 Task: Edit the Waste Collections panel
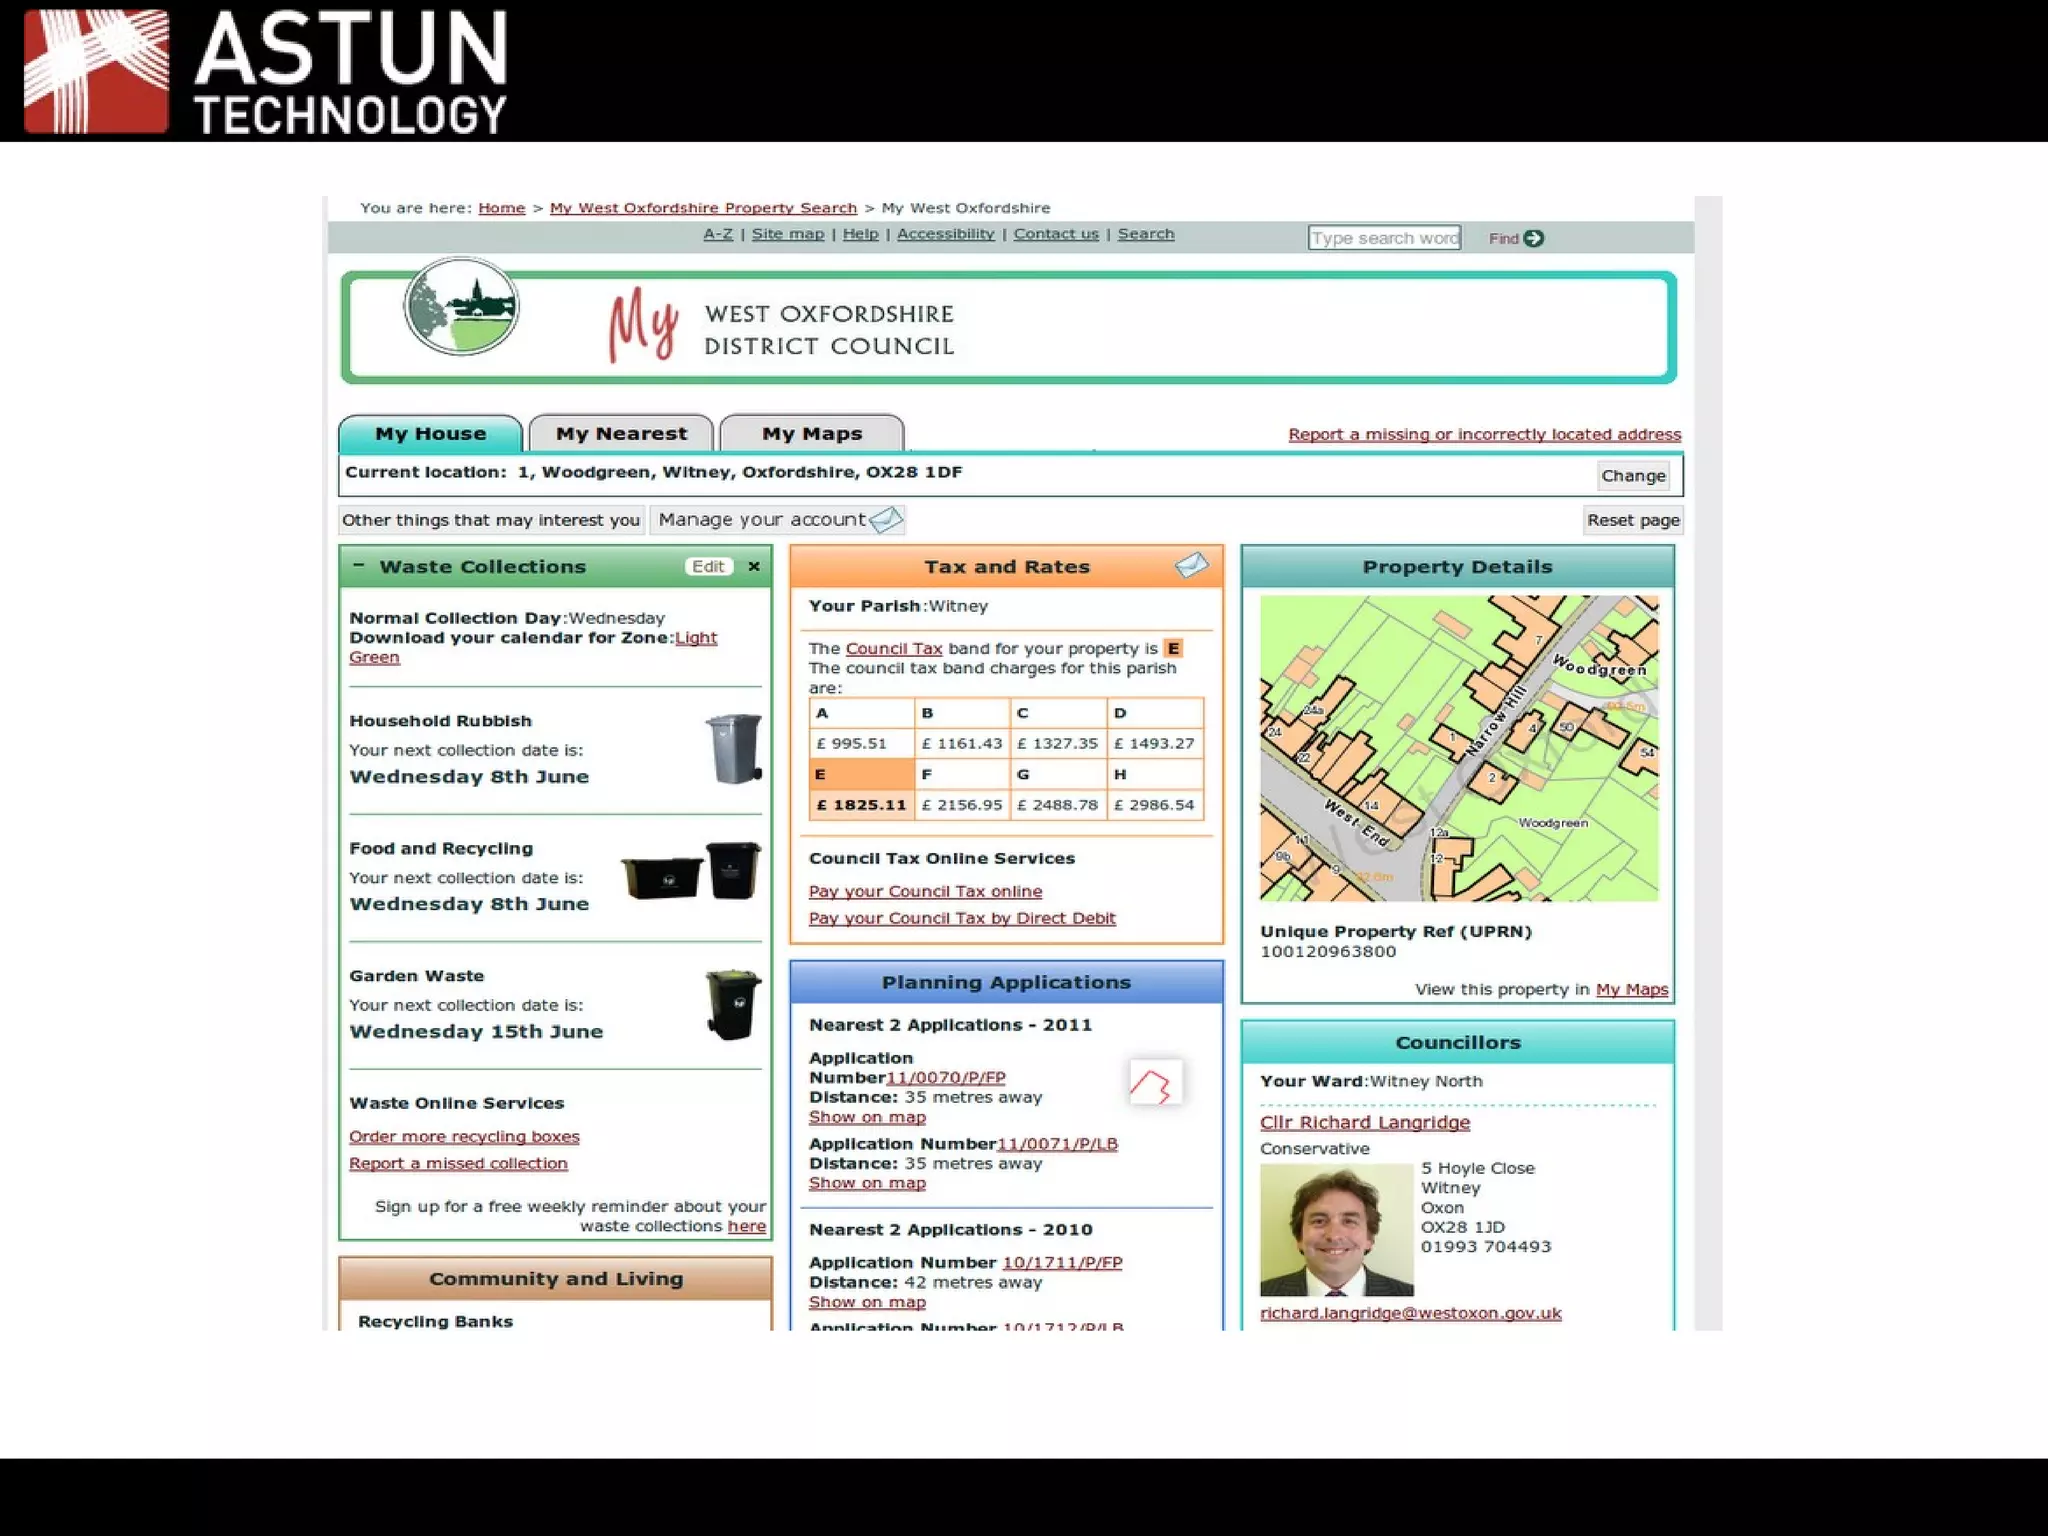click(x=708, y=566)
